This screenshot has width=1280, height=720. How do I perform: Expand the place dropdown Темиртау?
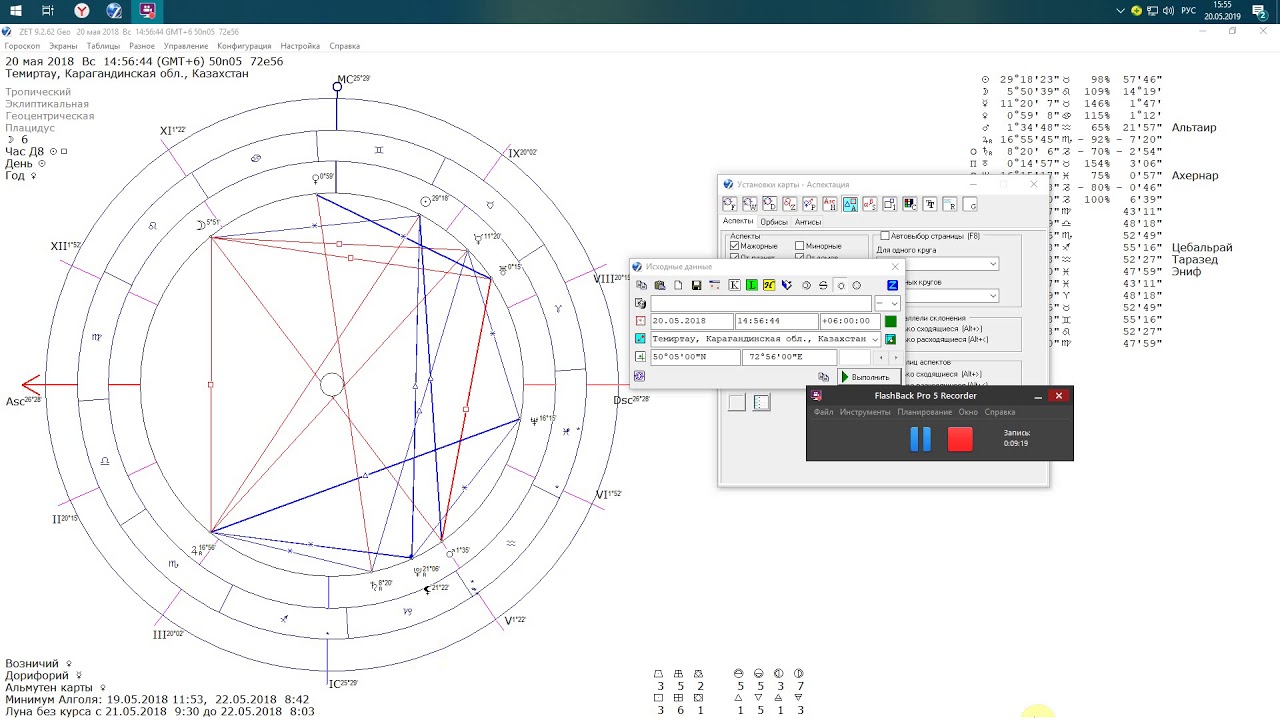(875, 339)
